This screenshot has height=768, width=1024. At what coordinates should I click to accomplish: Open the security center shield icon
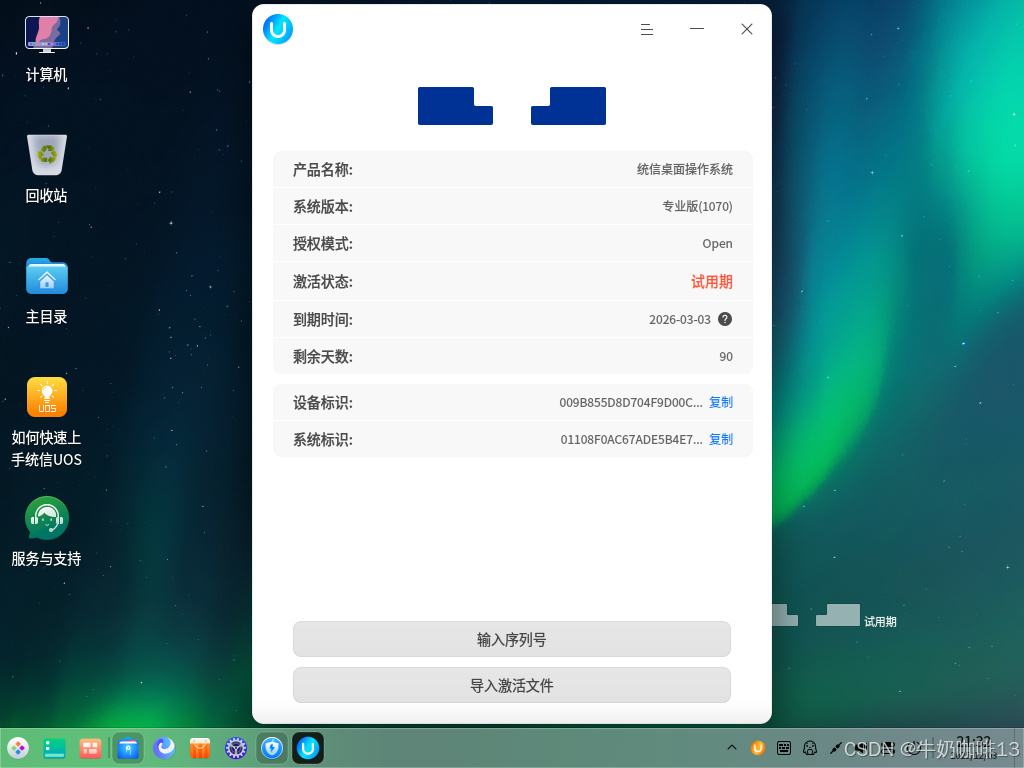(272, 748)
